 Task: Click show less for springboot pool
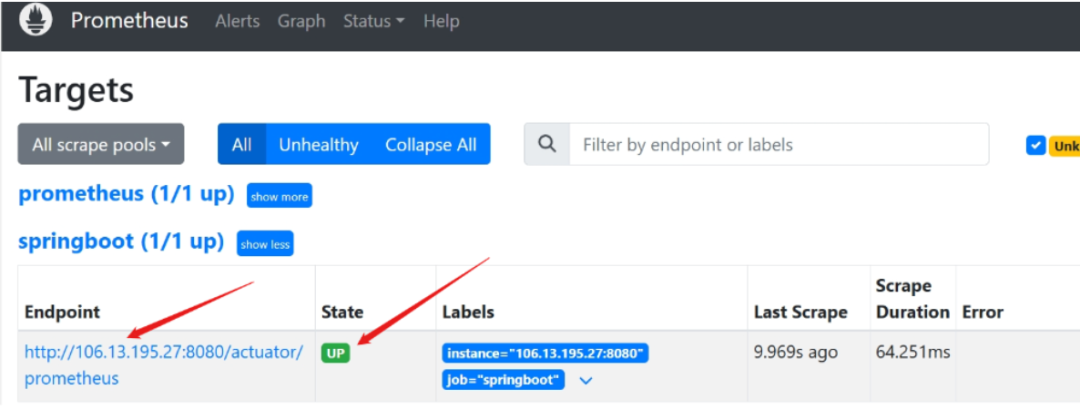[x=265, y=243]
